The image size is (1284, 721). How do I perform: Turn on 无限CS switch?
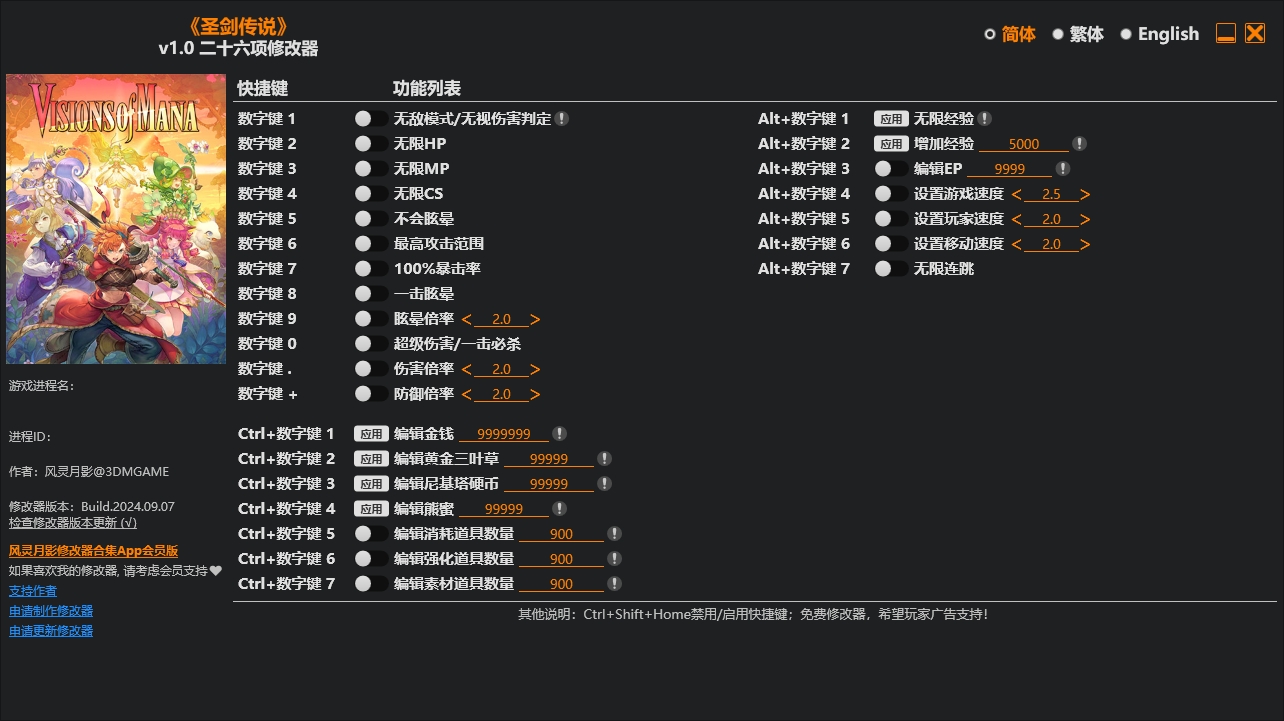371,194
